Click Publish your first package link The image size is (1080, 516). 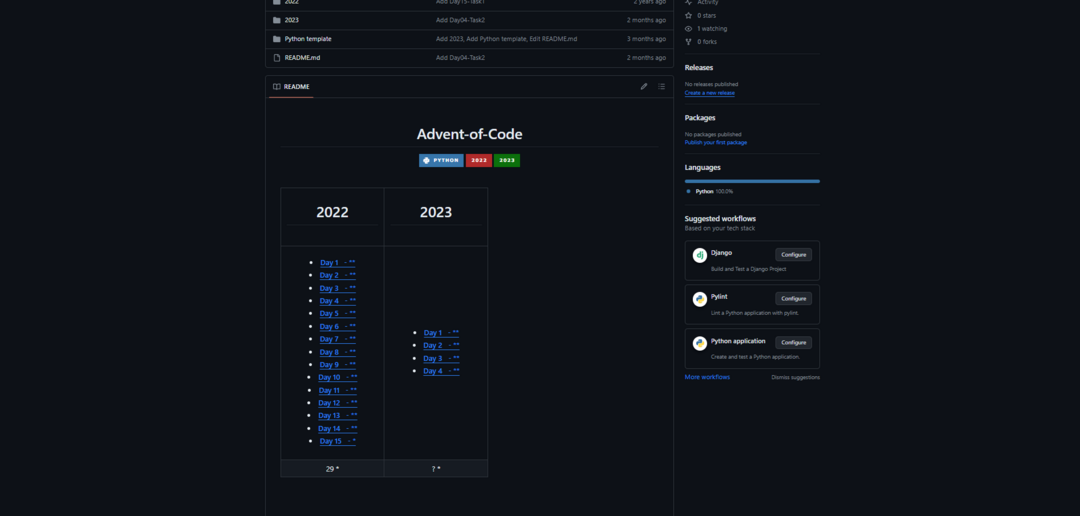pyautogui.click(x=715, y=142)
